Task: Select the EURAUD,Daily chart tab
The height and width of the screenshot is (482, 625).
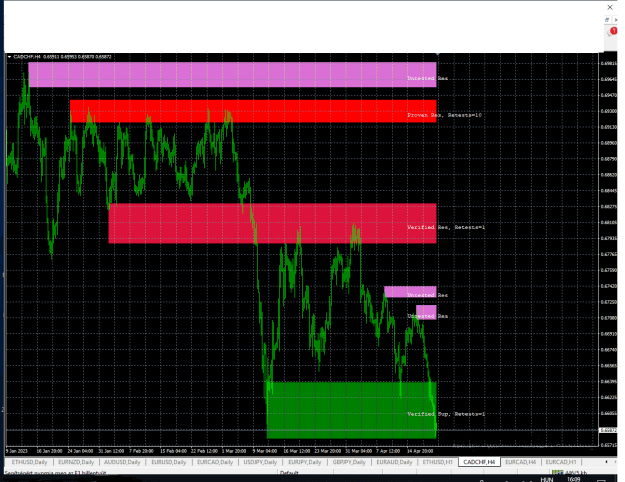Action: (394, 462)
